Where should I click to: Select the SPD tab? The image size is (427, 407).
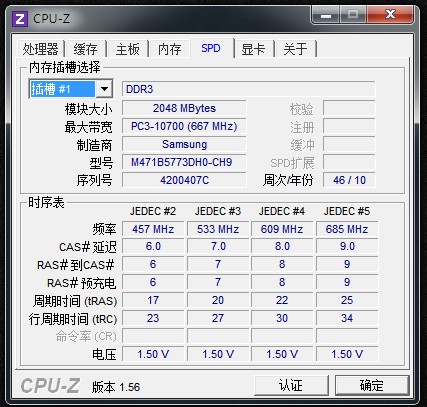point(211,48)
